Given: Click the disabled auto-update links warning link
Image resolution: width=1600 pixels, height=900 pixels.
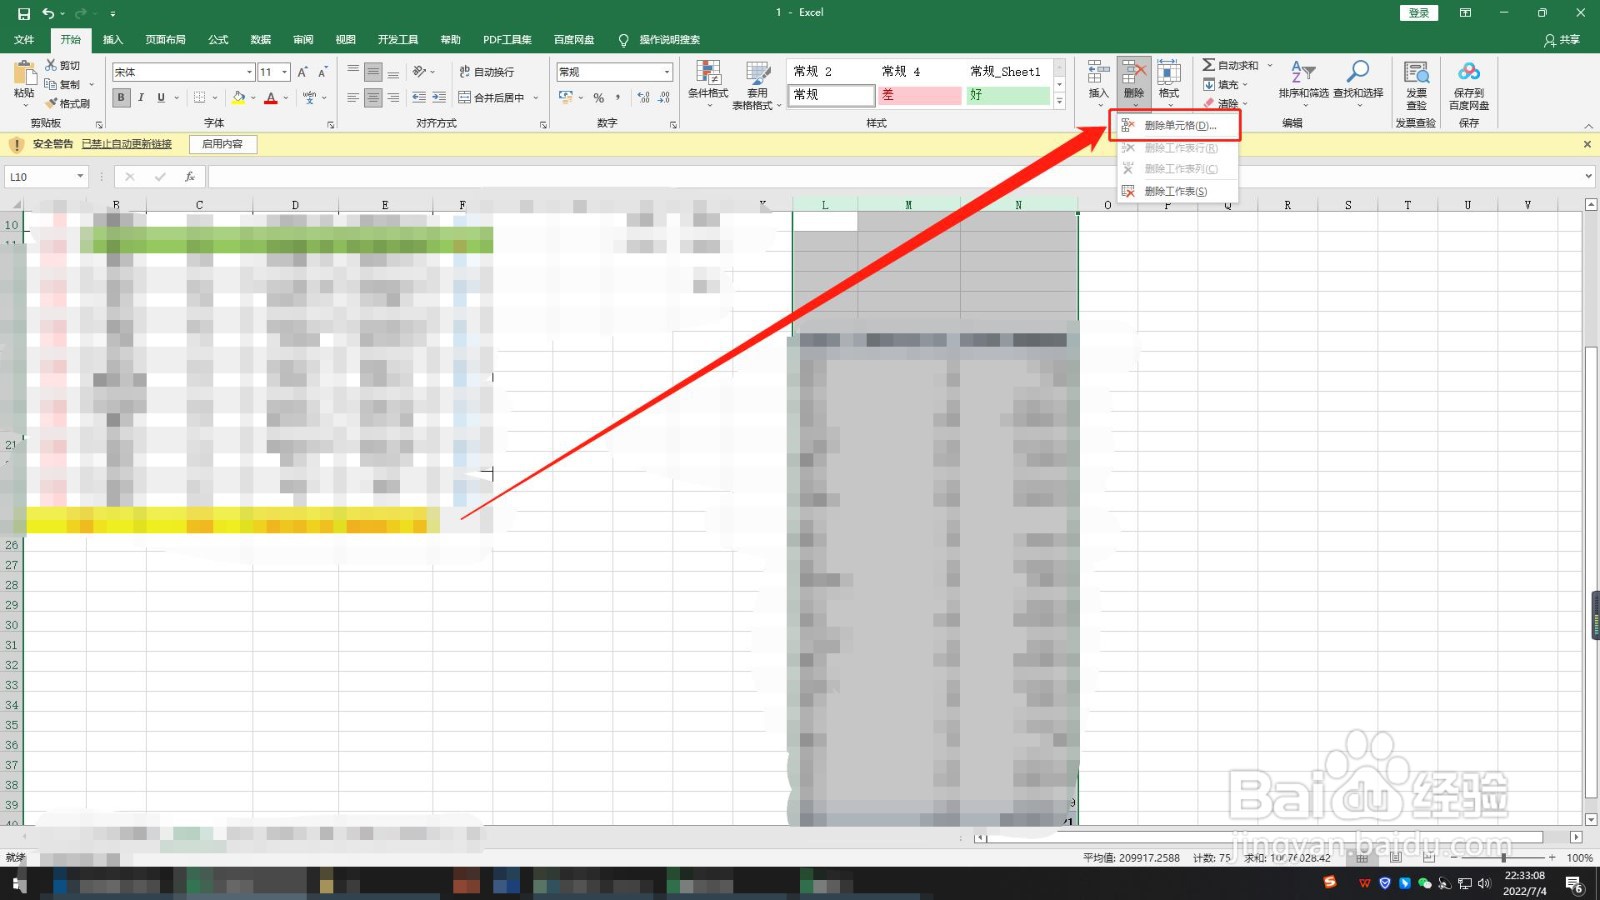Looking at the screenshot, I should click(x=126, y=144).
